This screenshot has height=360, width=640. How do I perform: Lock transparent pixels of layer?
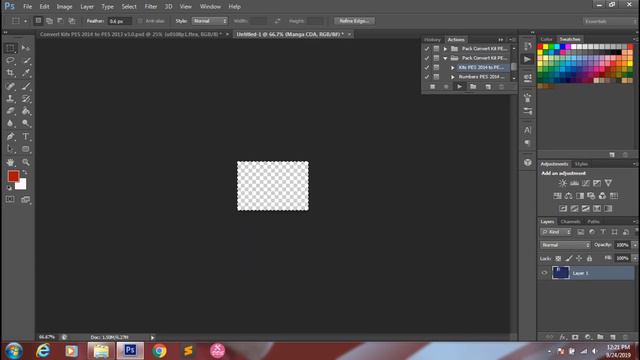click(558, 258)
